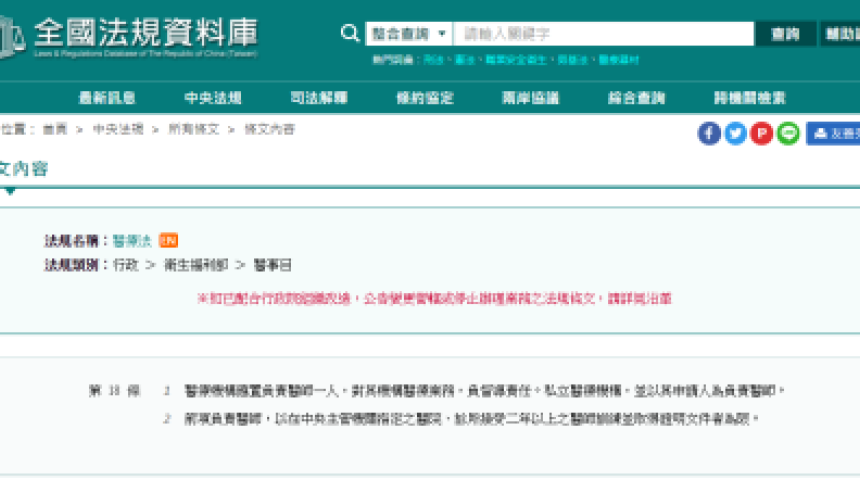
Task: Open the 司法解釋 menu
Action: pyautogui.click(x=319, y=98)
